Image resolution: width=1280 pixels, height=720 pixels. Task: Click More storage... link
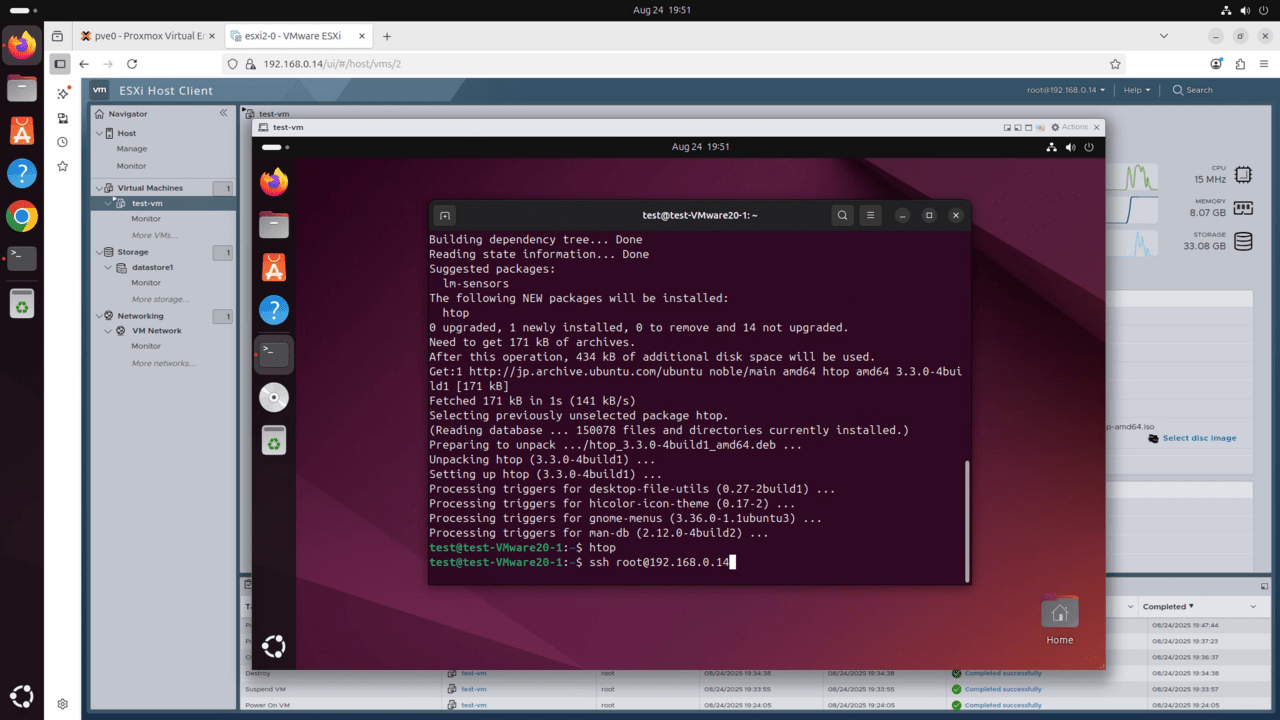[x=160, y=299]
